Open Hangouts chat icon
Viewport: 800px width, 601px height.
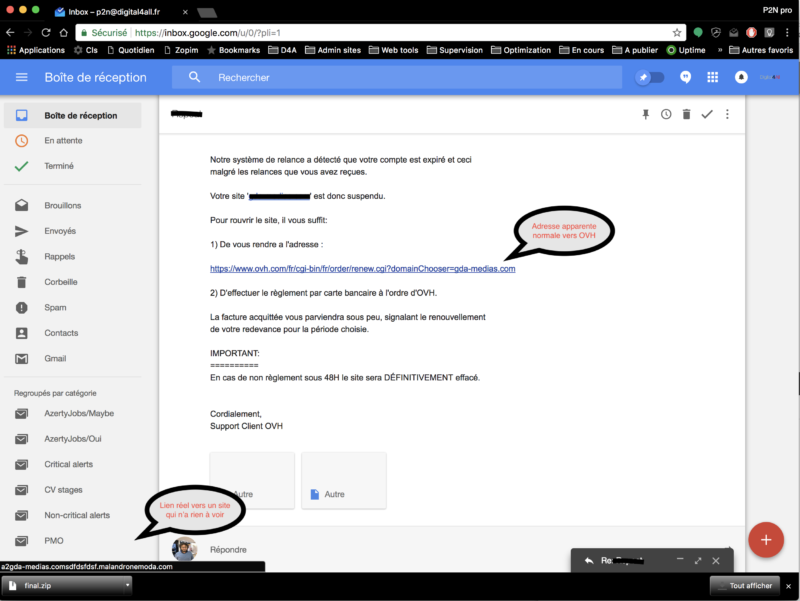[685, 78]
